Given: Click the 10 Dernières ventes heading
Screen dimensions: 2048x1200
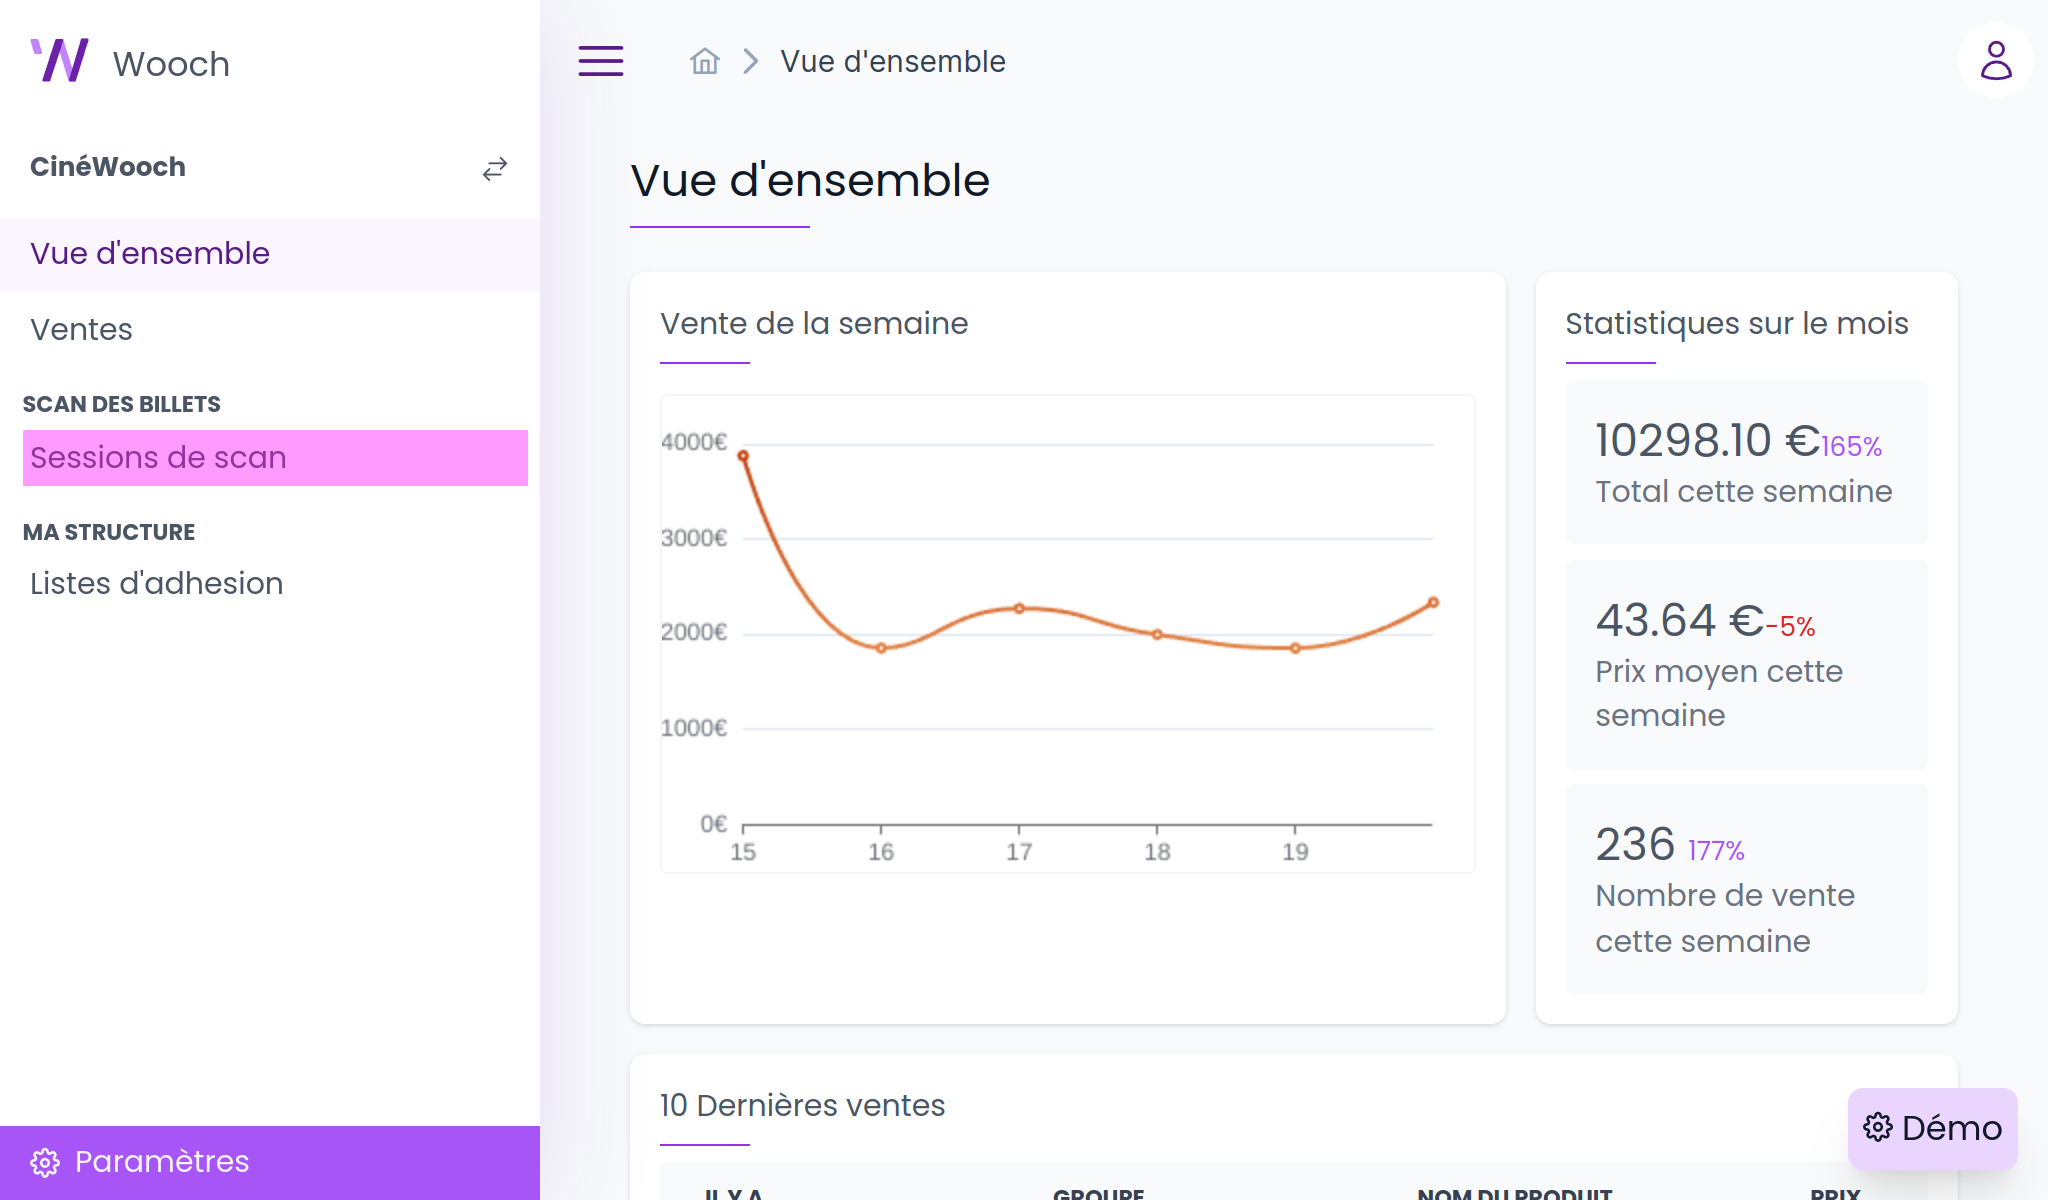Looking at the screenshot, I should tap(802, 1106).
